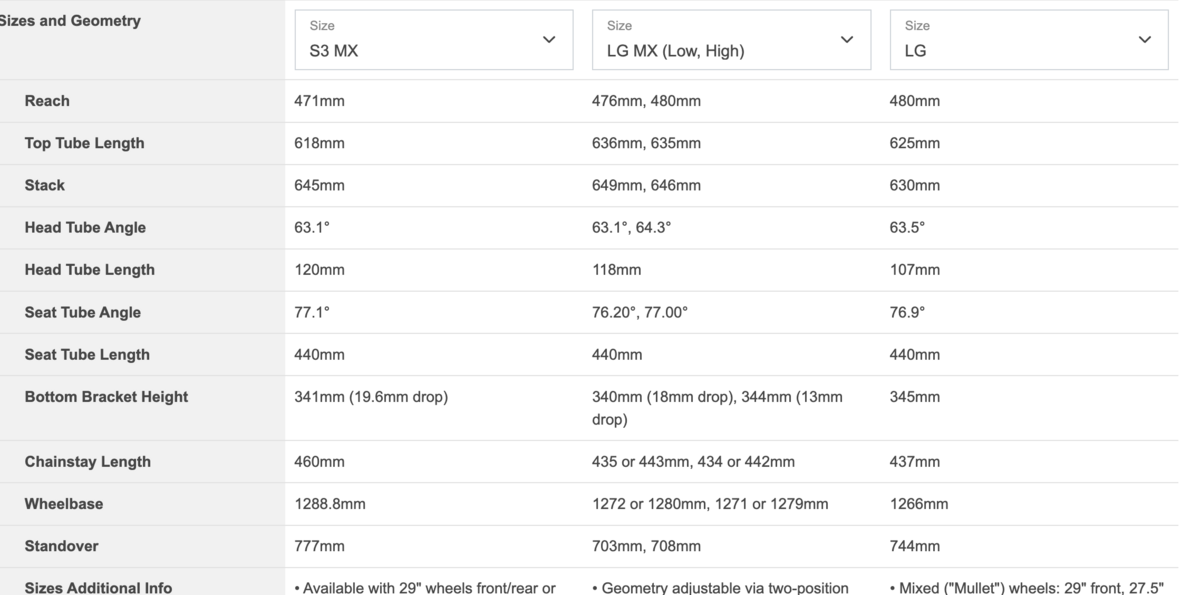This screenshot has height=595, width=1200.
Task: Select the Head Tube Angle label
Action: (x=85, y=227)
